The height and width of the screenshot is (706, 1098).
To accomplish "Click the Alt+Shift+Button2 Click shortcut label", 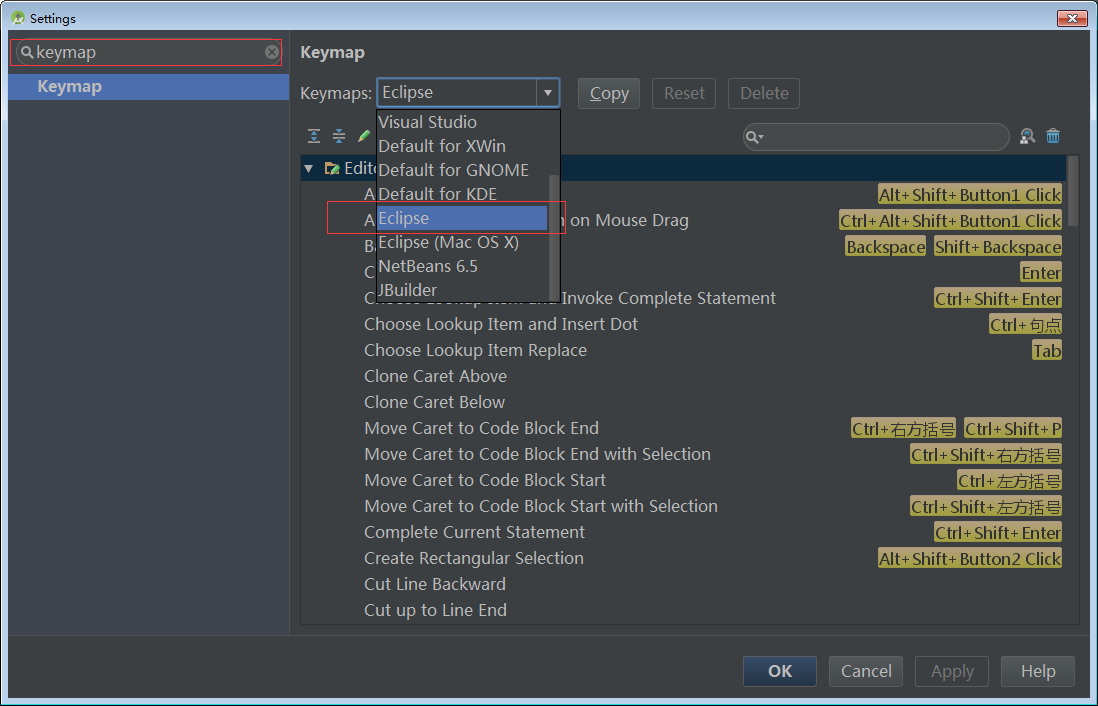I will (x=970, y=558).
